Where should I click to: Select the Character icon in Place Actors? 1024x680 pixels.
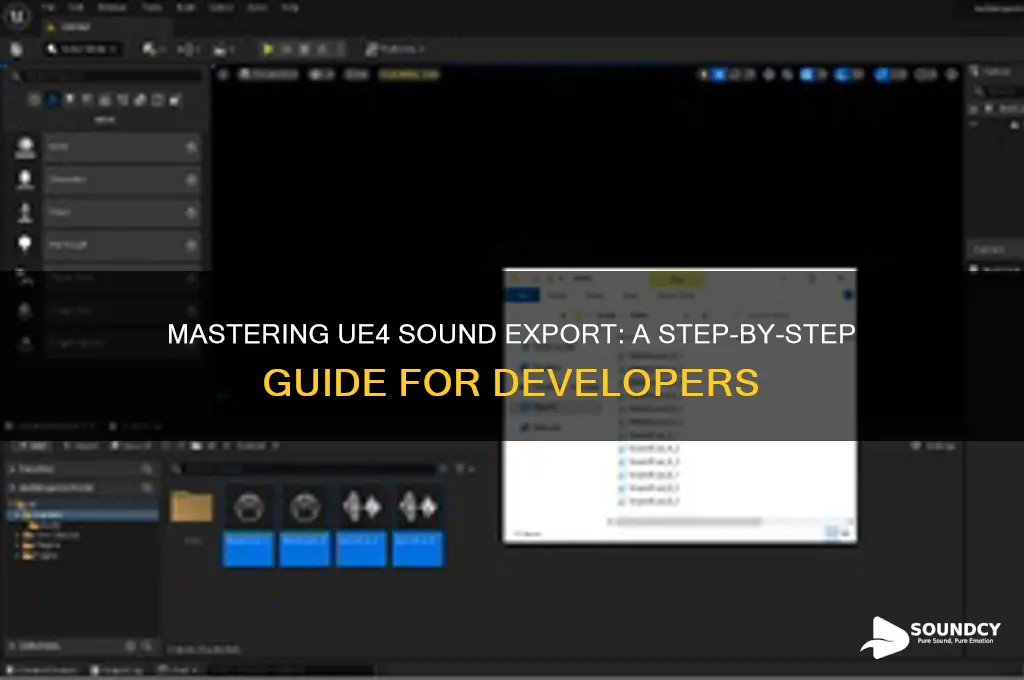(25, 180)
